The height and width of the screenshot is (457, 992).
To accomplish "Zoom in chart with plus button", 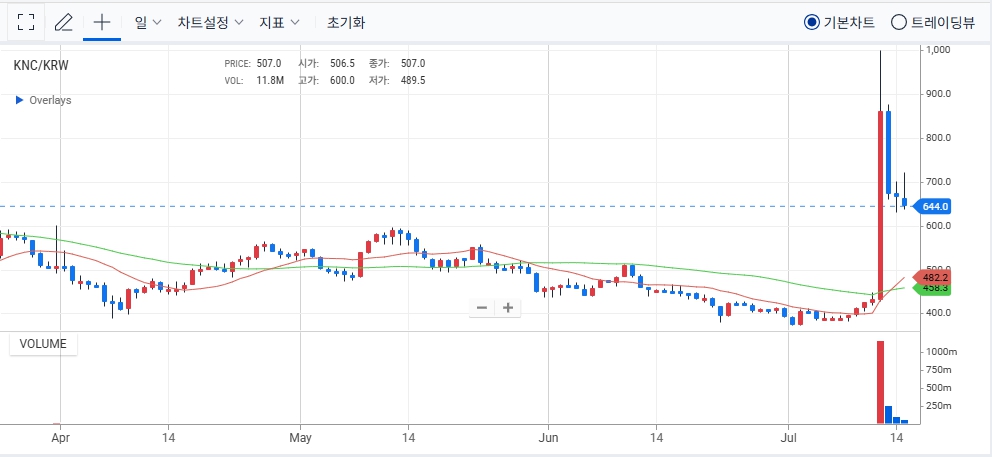I will tap(507, 308).
